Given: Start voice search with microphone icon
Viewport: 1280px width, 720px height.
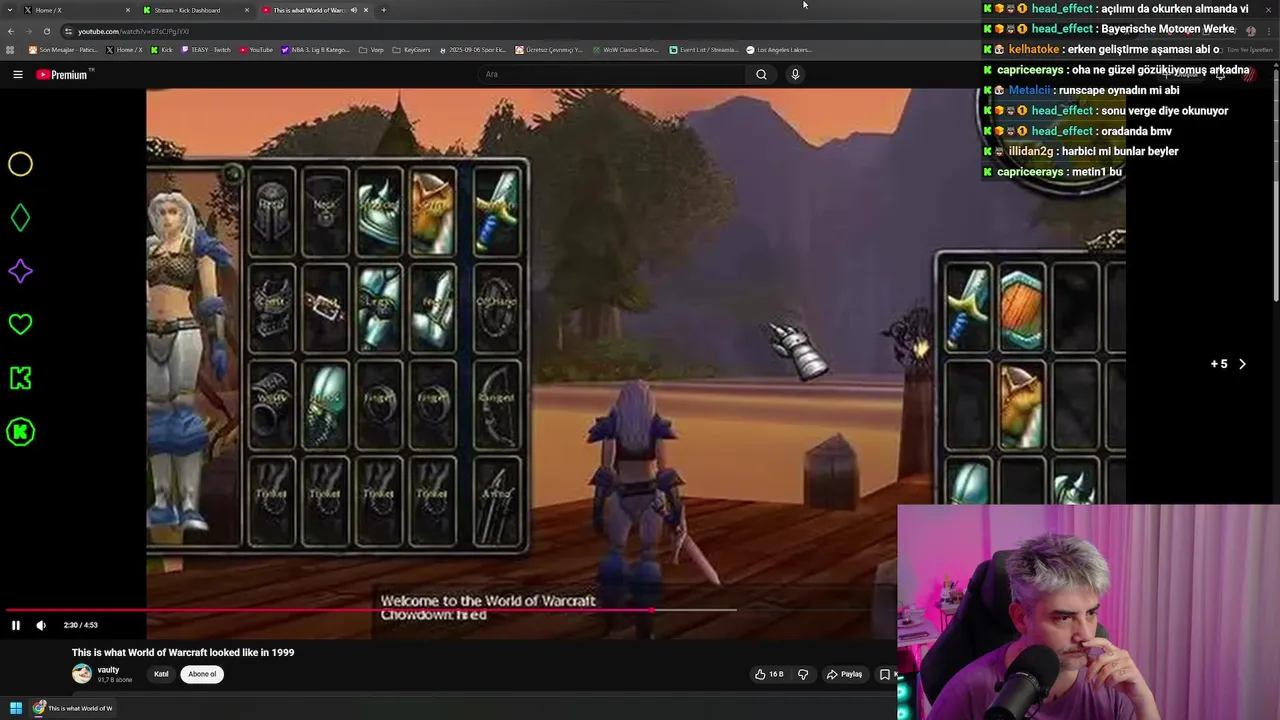Looking at the screenshot, I should coord(795,74).
